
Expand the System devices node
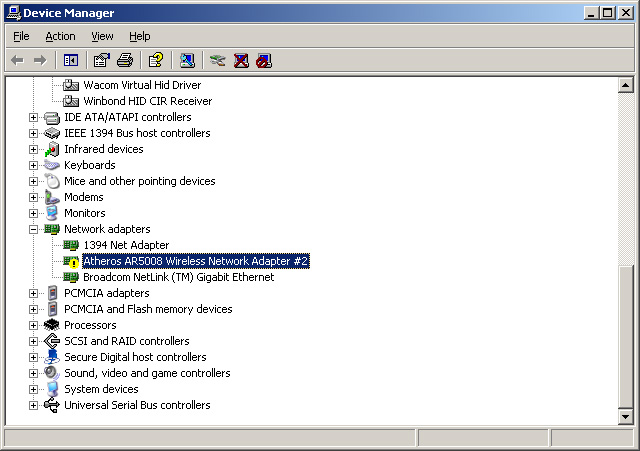[x=33, y=389]
